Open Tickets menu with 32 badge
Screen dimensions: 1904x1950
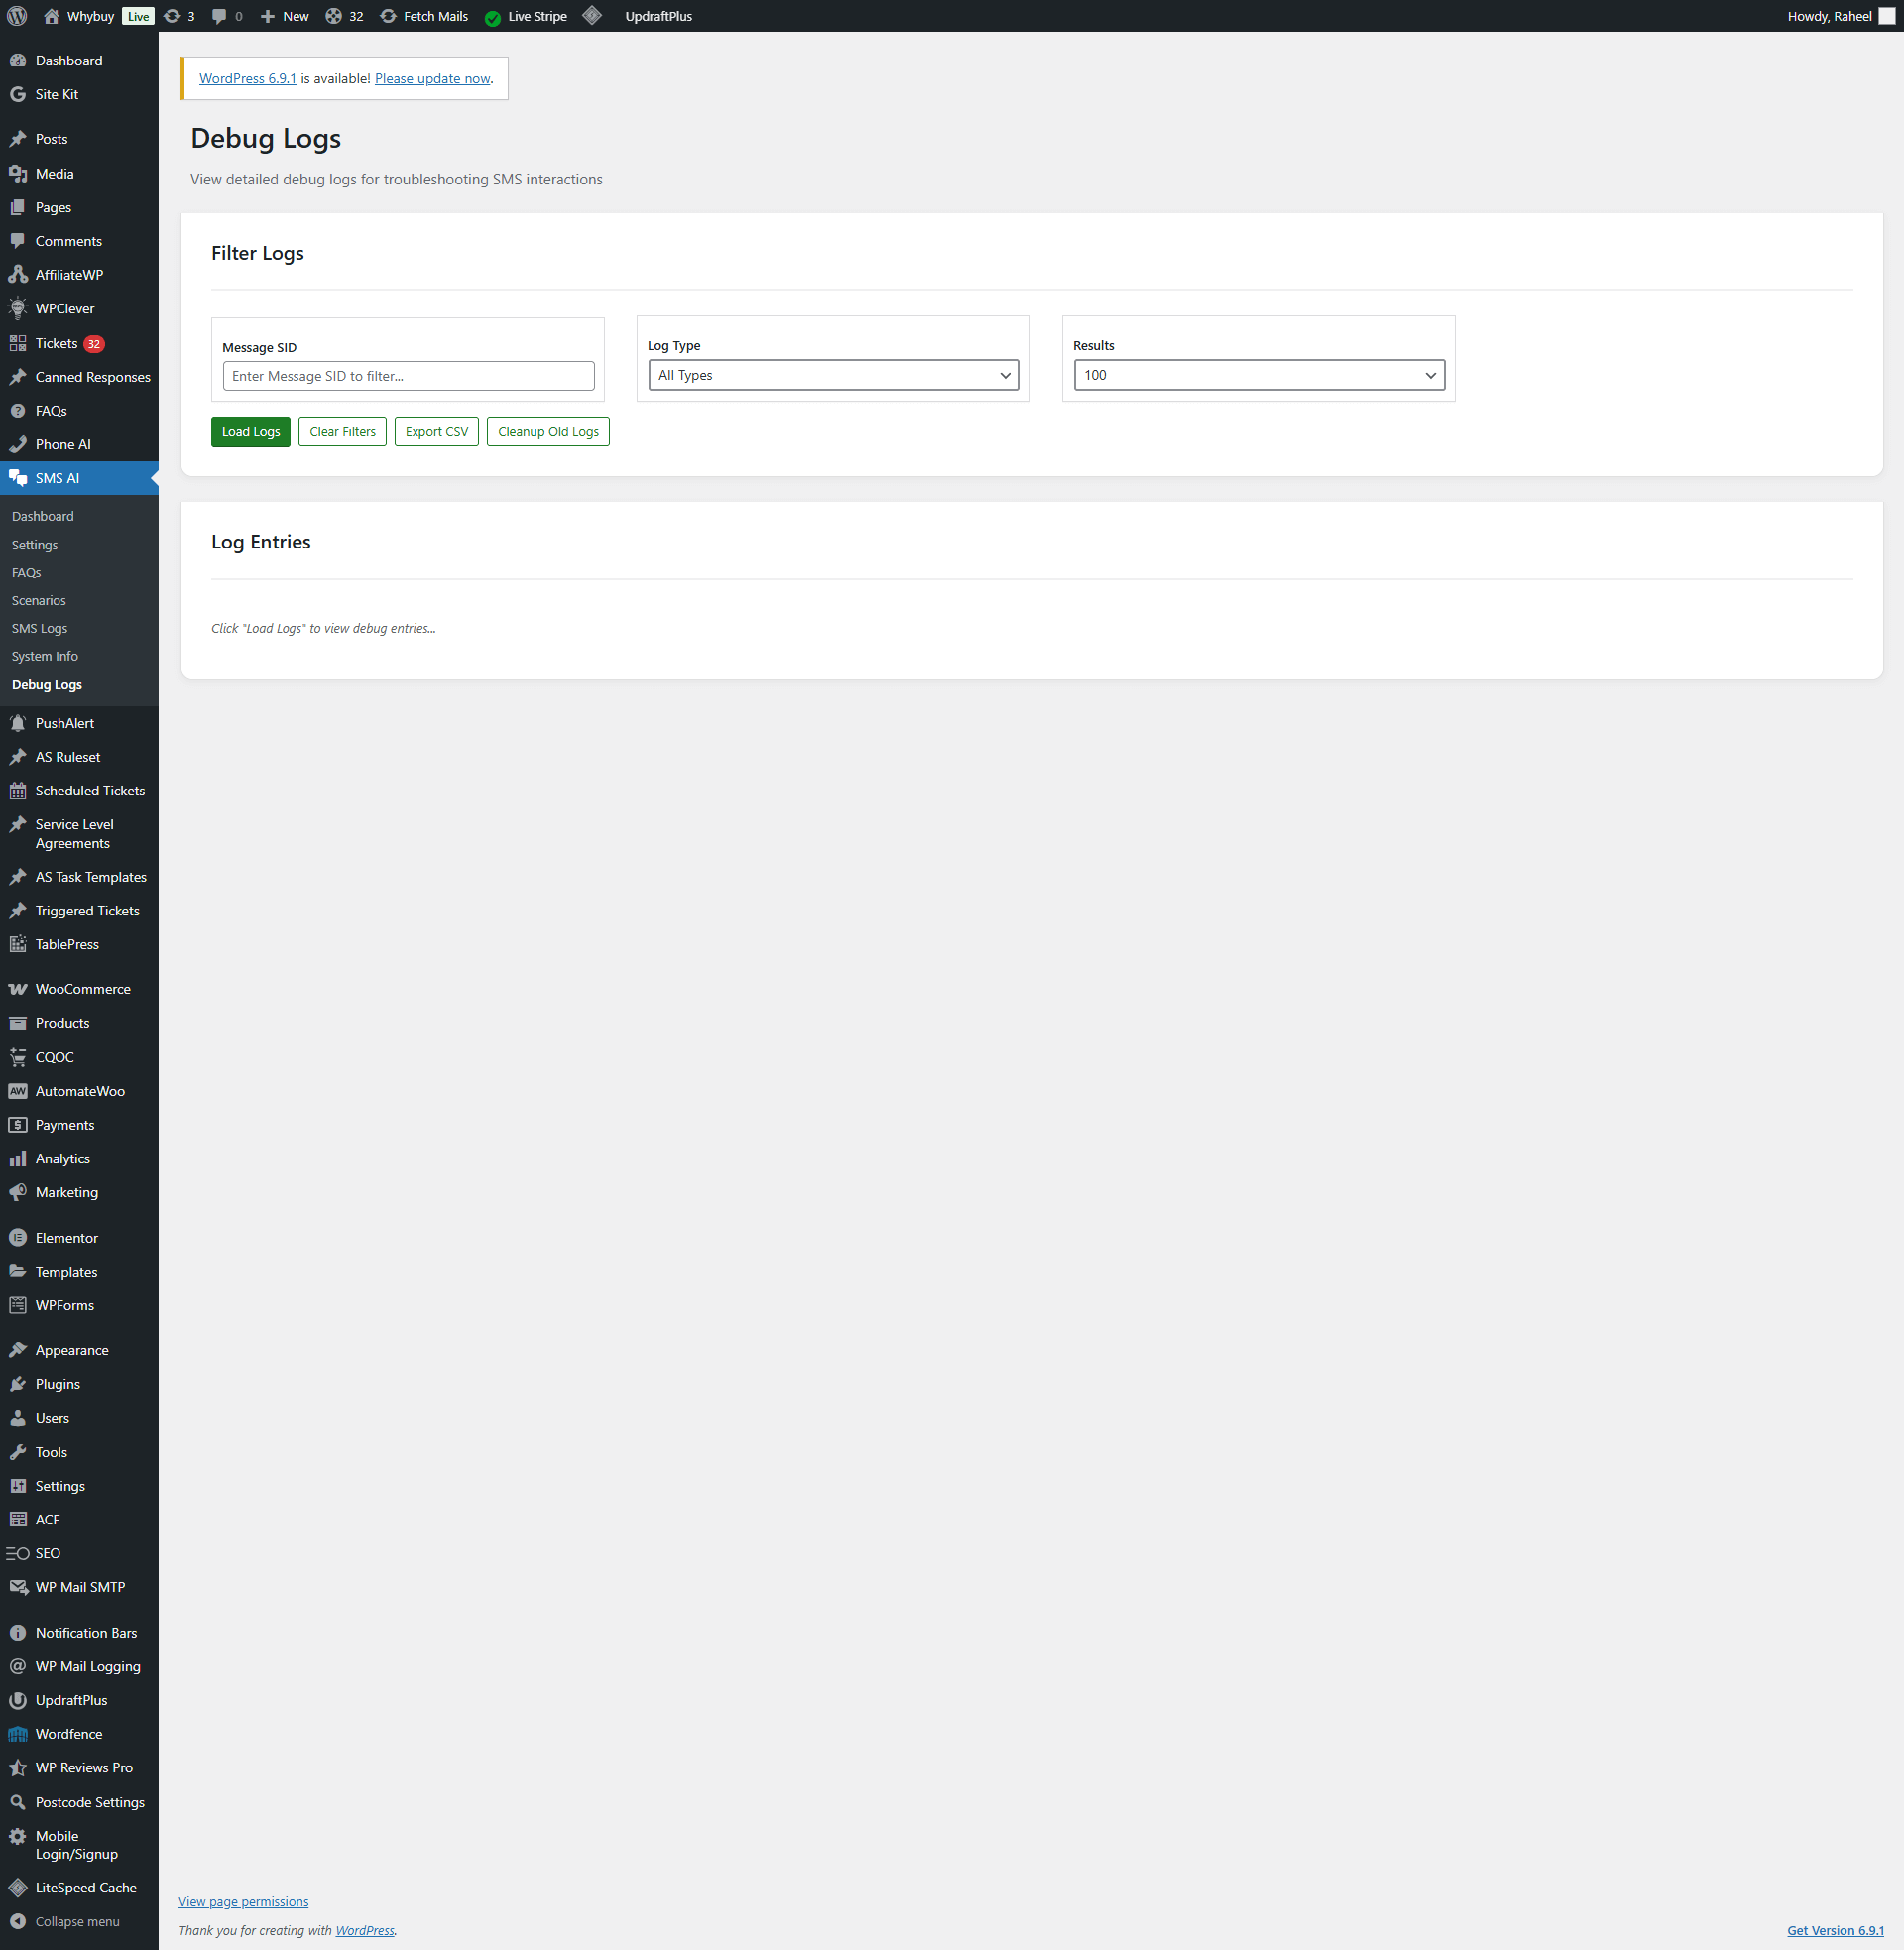[57, 343]
